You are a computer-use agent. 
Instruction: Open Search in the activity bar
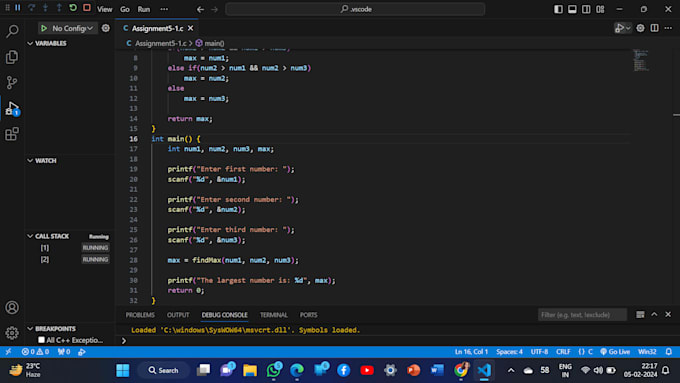pyautogui.click(x=12, y=31)
